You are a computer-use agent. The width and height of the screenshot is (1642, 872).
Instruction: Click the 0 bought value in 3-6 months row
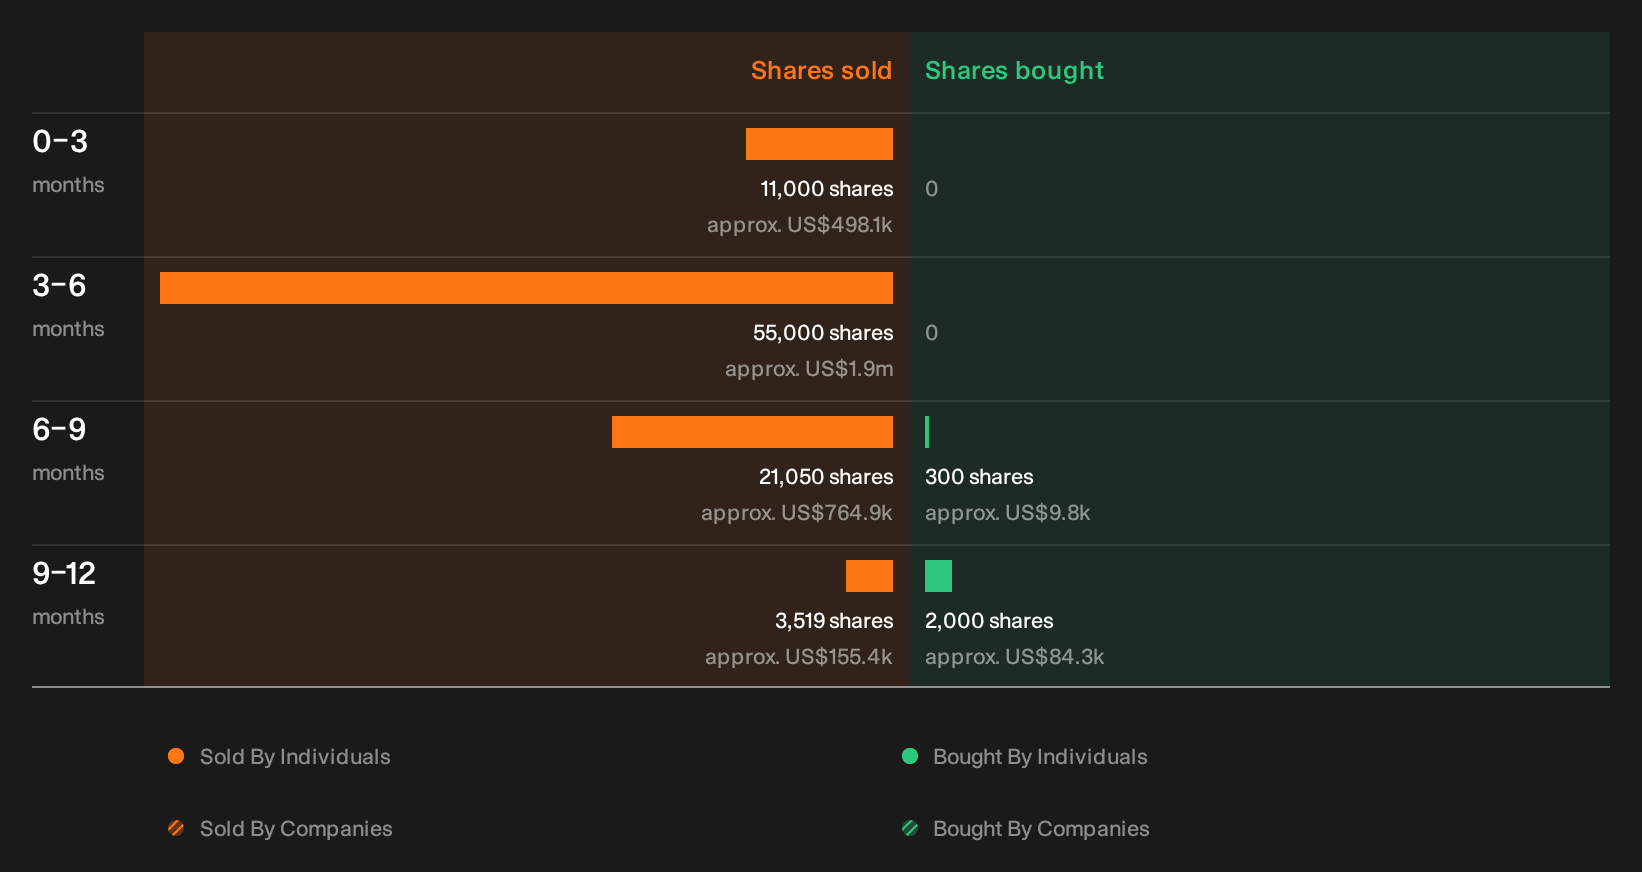[x=931, y=333]
